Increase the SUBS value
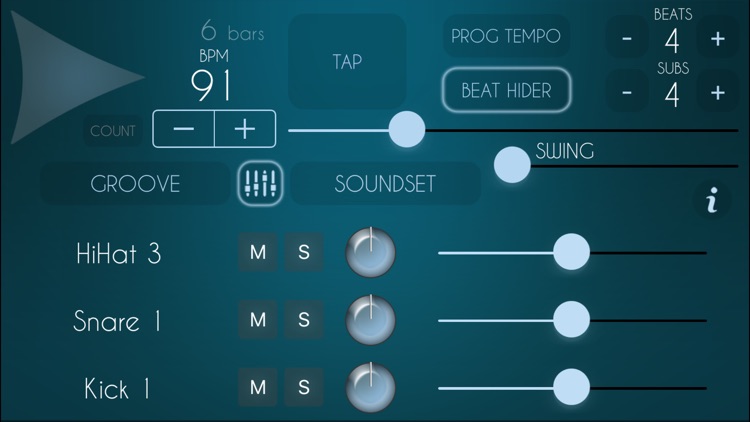The width and height of the screenshot is (750, 422). pyautogui.click(x=717, y=92)
